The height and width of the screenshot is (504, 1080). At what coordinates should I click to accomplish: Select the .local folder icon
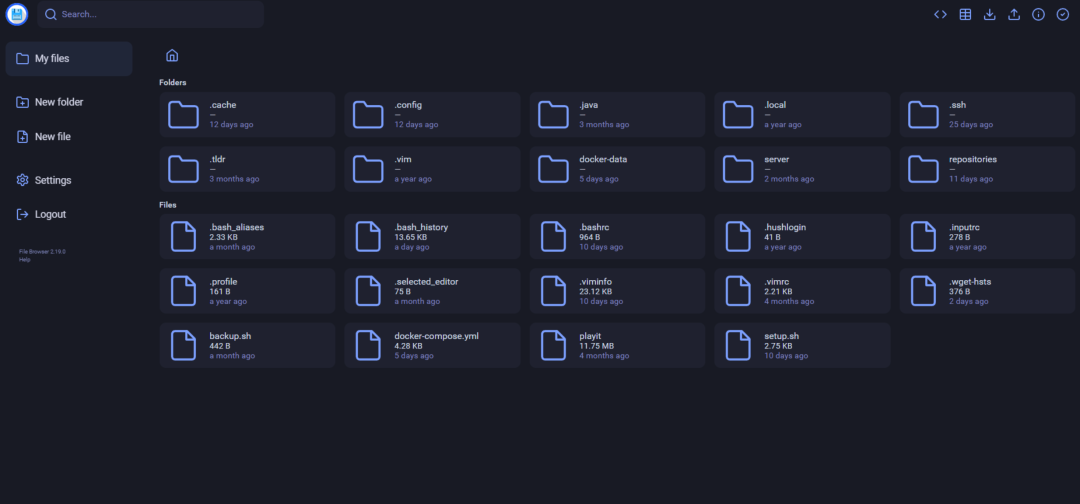pos(738,114)
